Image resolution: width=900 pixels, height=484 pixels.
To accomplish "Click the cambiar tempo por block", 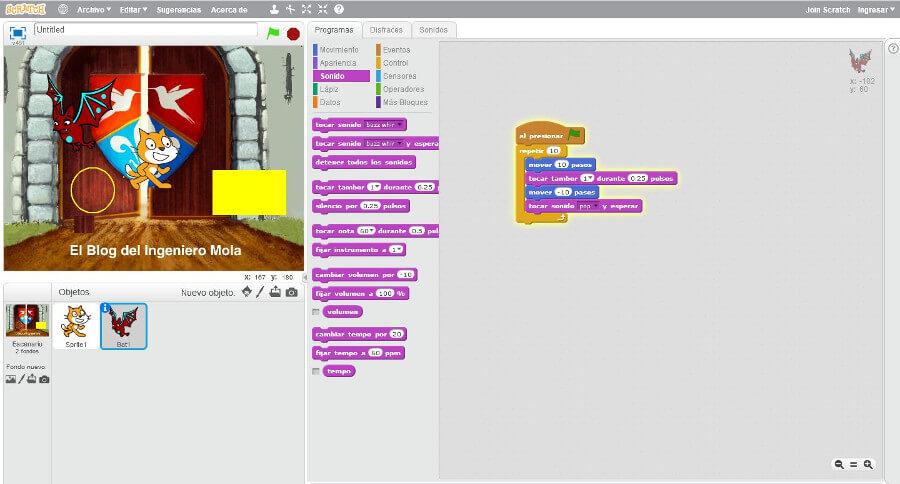I will tap(359, 334).
